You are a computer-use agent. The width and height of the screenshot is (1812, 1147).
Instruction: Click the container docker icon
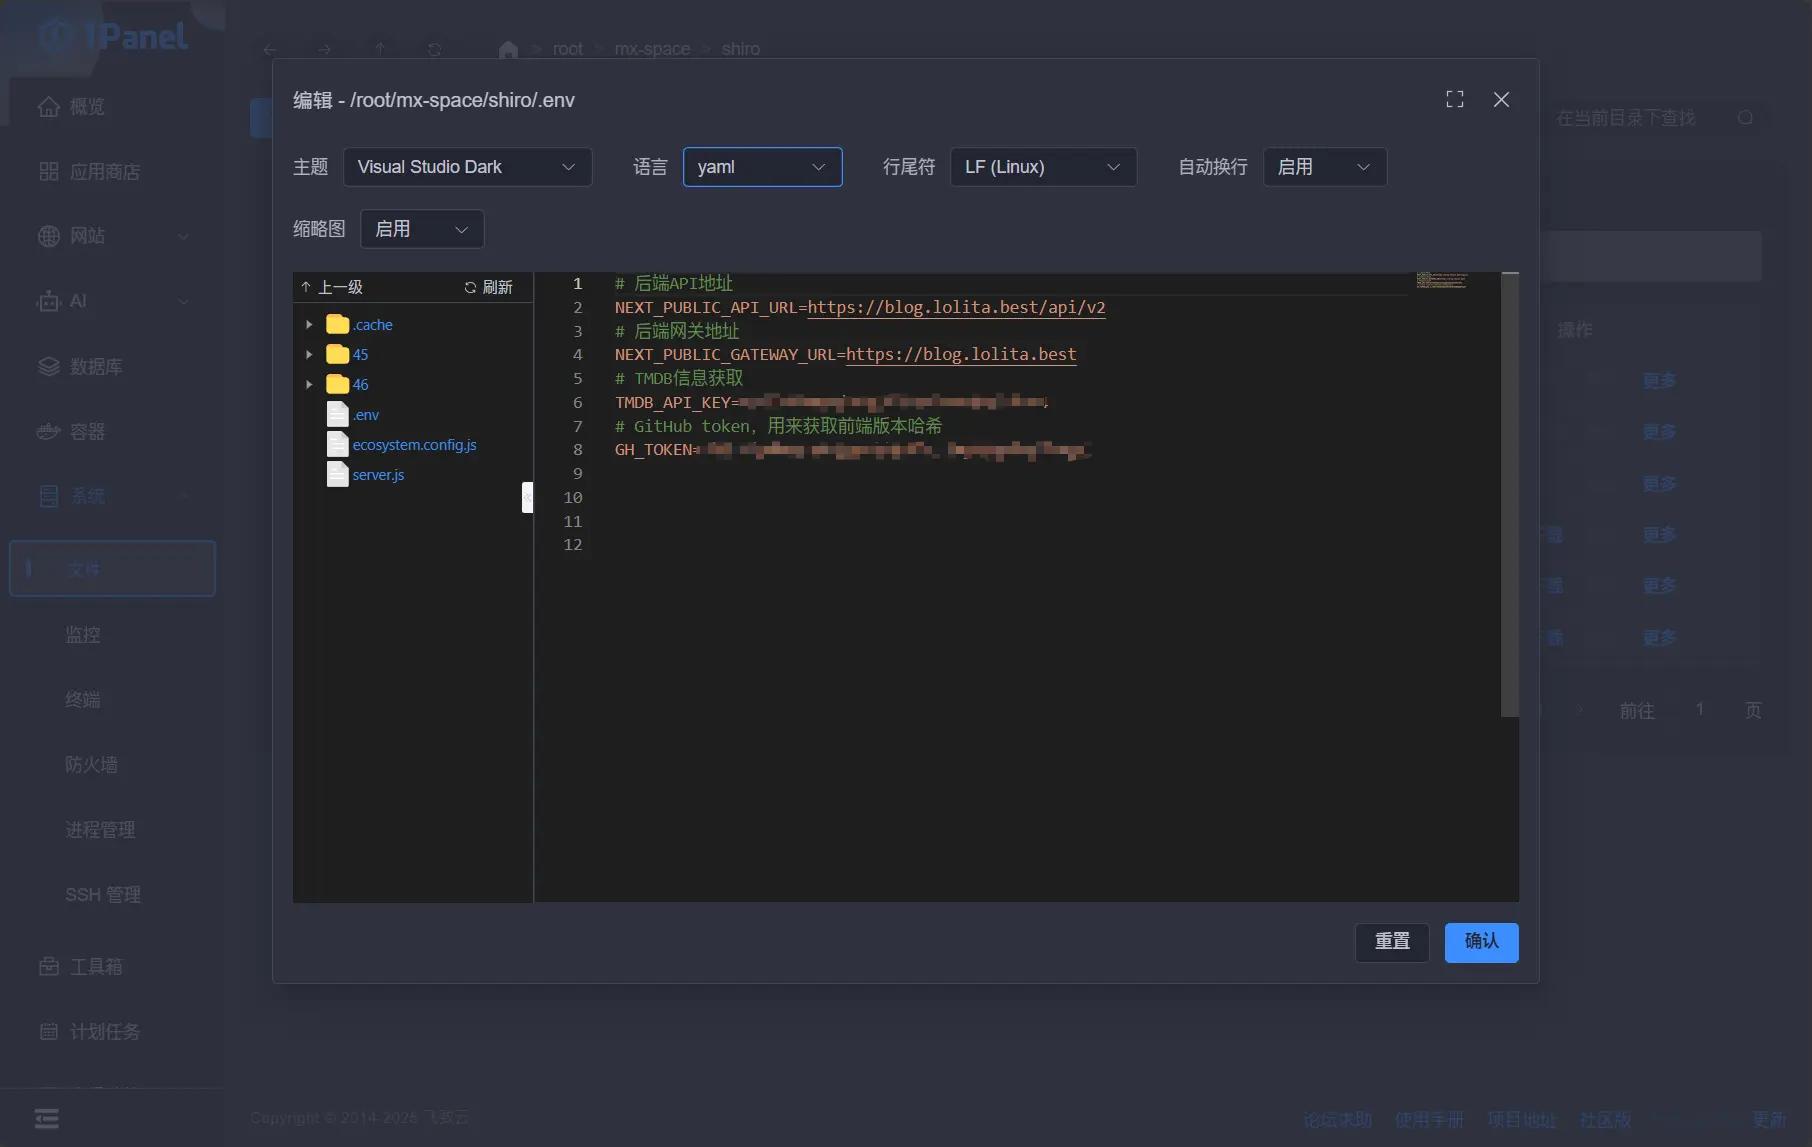coord(49,432)
